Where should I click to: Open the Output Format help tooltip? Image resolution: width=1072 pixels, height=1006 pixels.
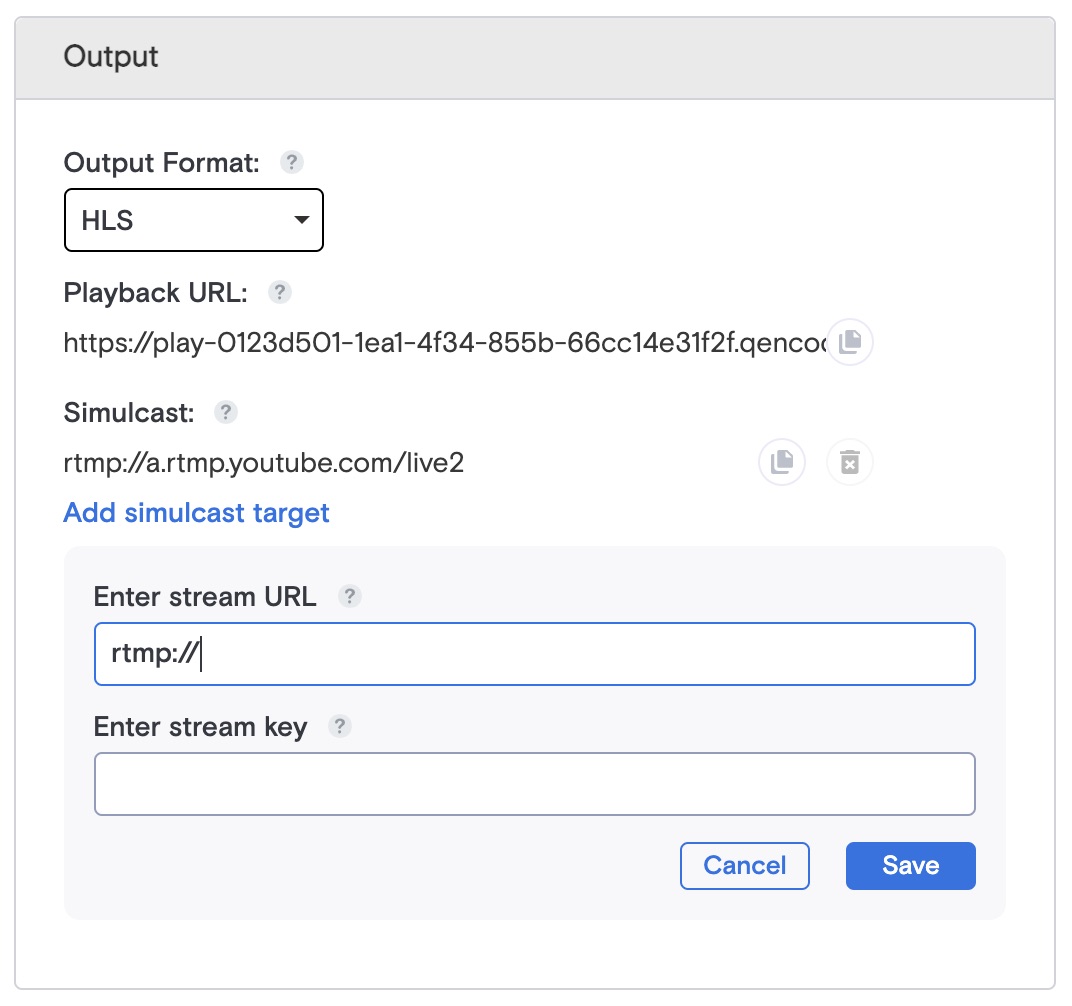click(290, 161)
